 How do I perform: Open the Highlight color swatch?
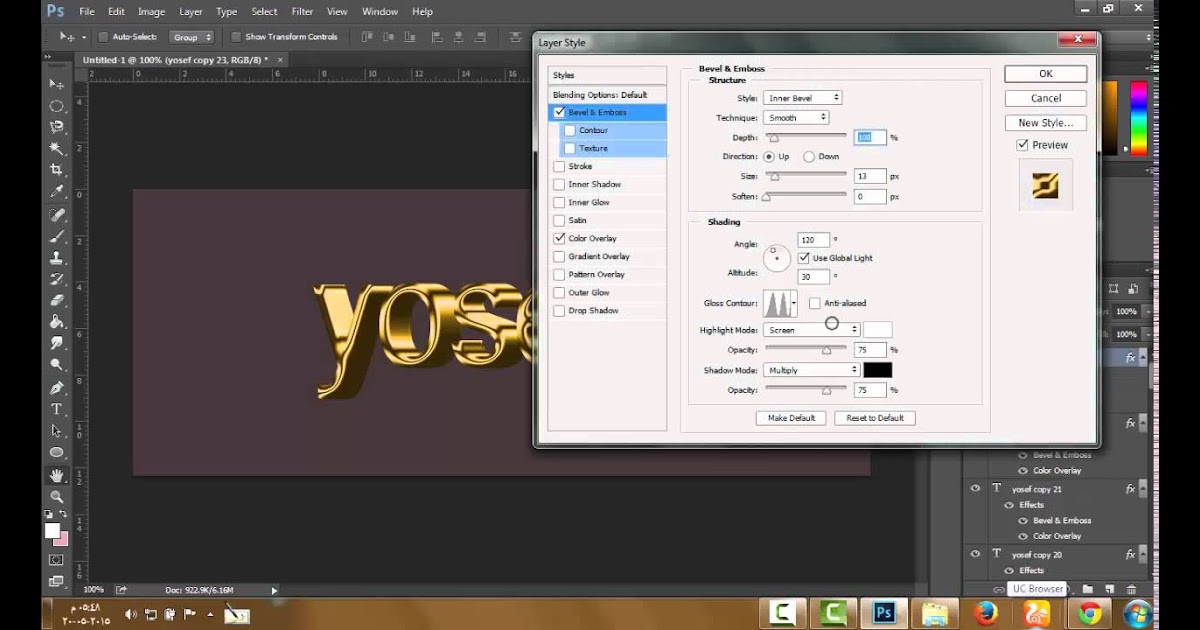[877, 330]
